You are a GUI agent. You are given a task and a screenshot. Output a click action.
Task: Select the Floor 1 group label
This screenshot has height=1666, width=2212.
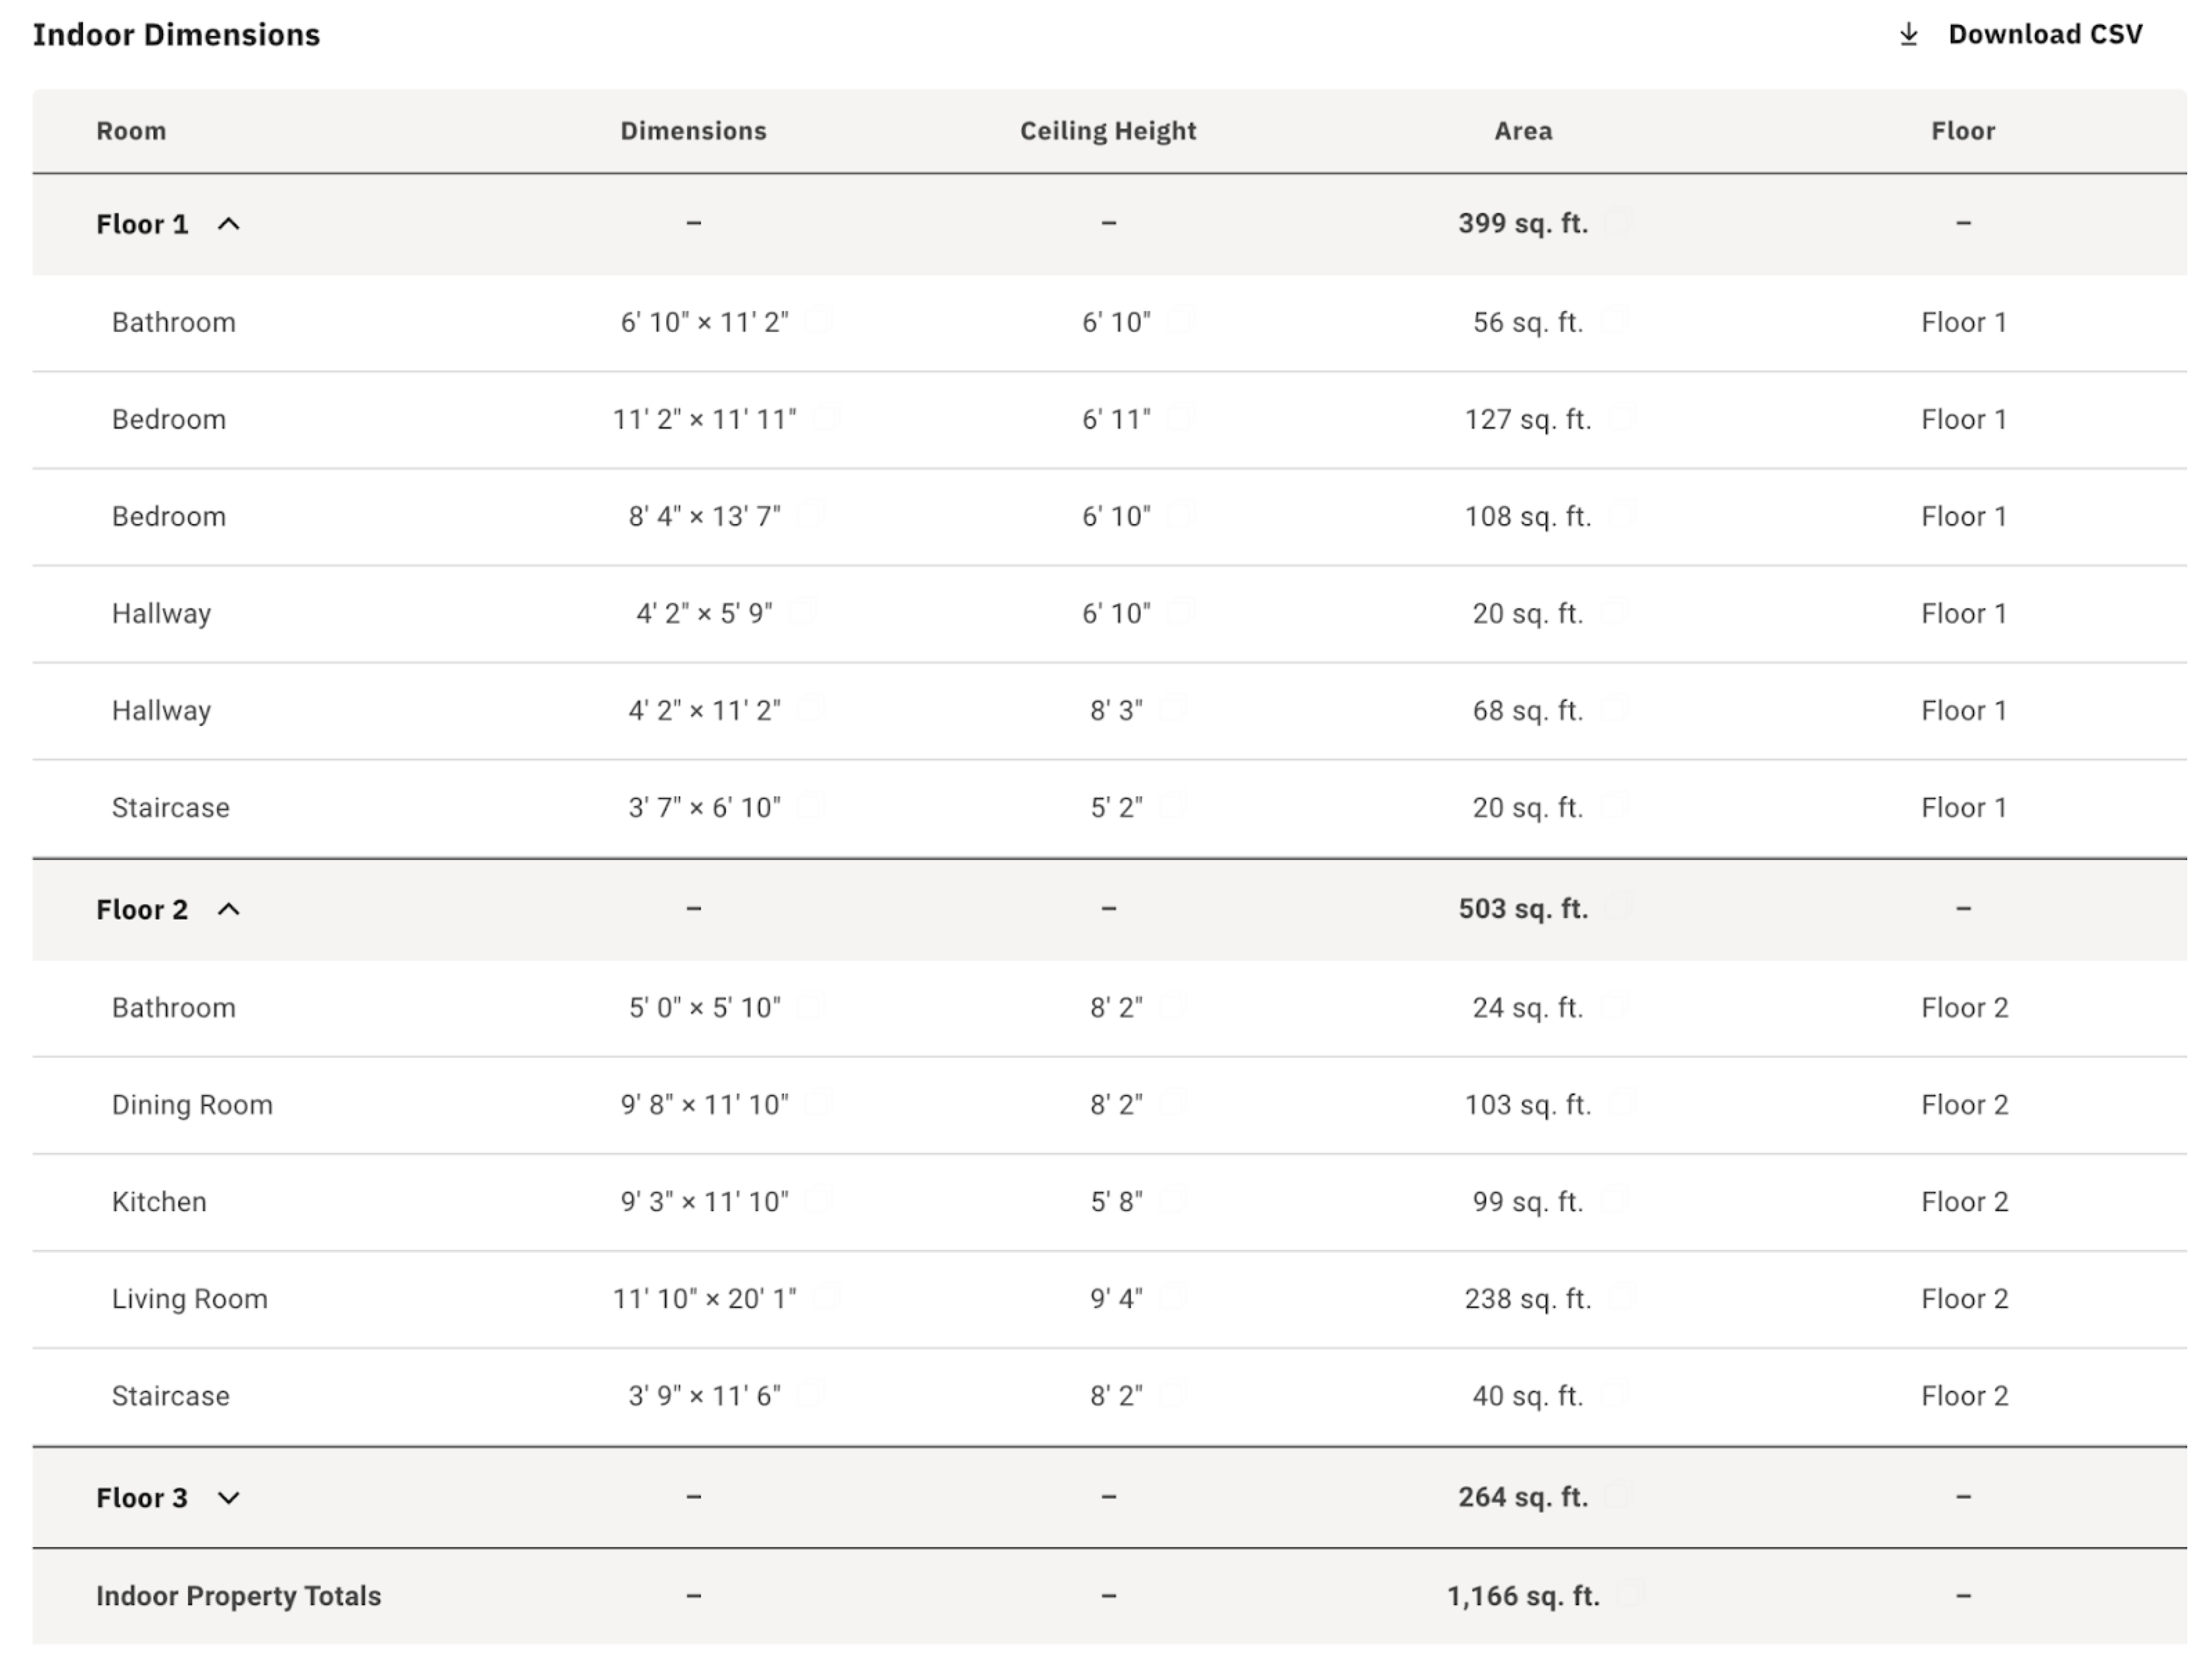tap(142, 224)
